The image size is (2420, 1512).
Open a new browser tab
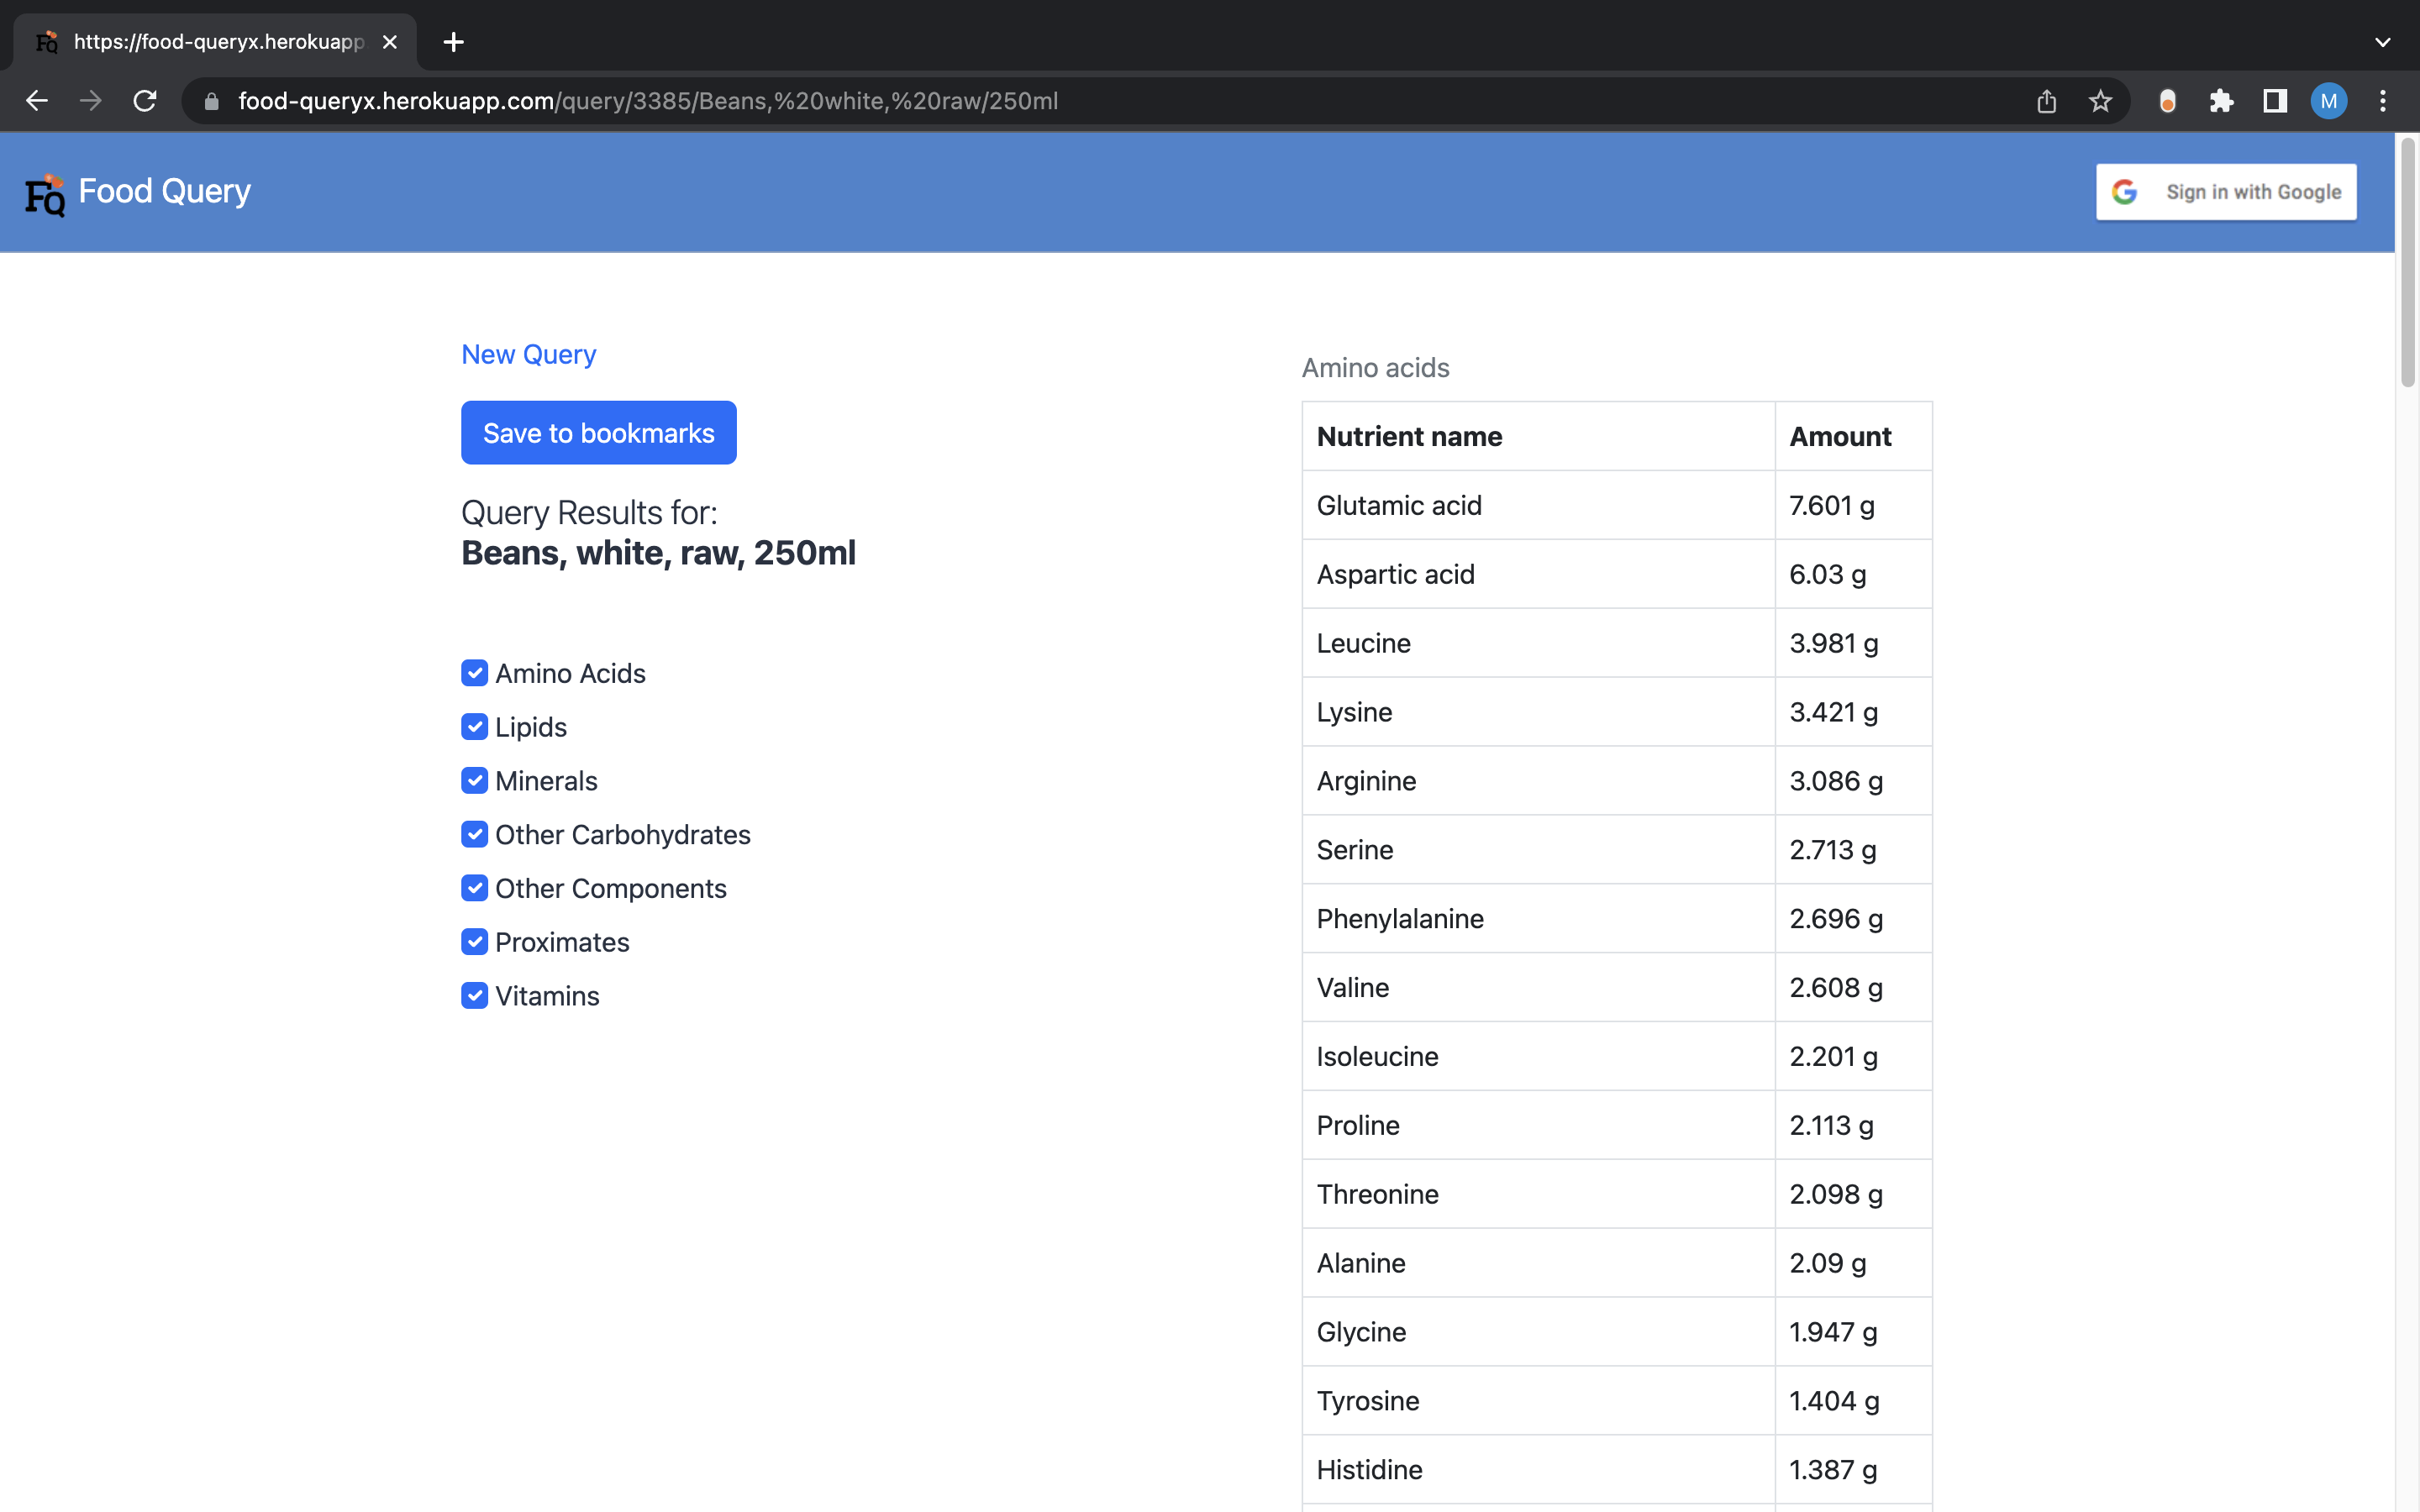point(453,42)
